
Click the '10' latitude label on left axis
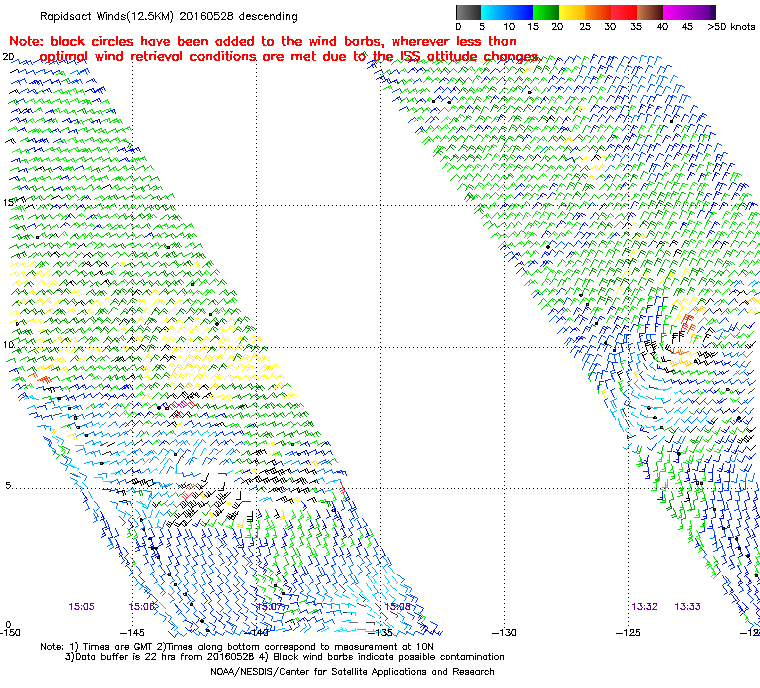(x=8, y=345)
